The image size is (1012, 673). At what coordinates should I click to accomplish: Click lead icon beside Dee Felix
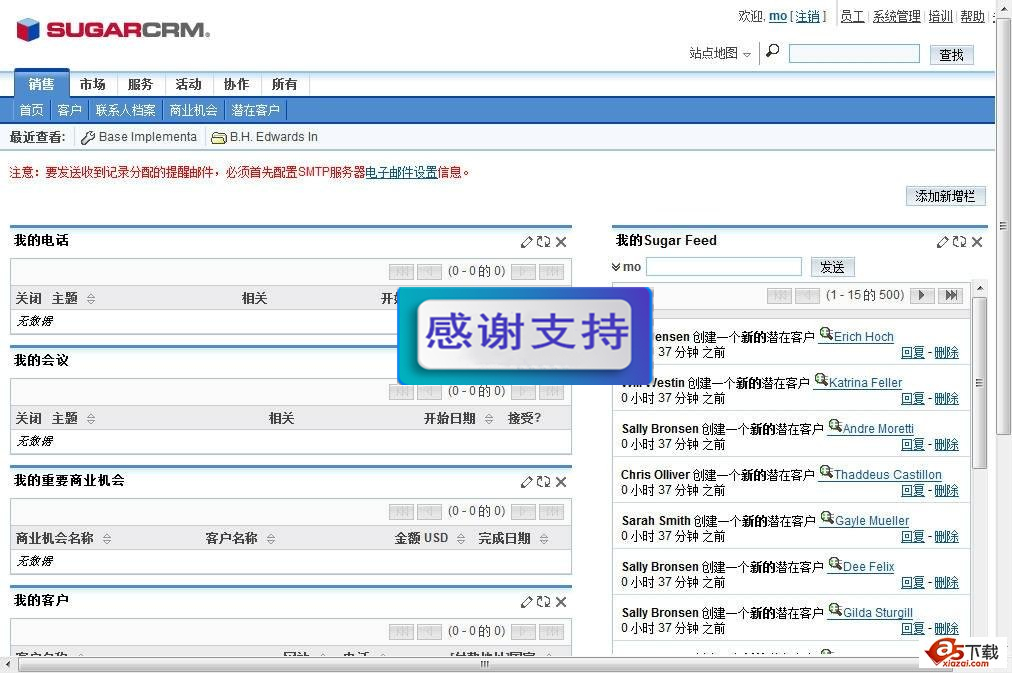click(x=835, y=564)
